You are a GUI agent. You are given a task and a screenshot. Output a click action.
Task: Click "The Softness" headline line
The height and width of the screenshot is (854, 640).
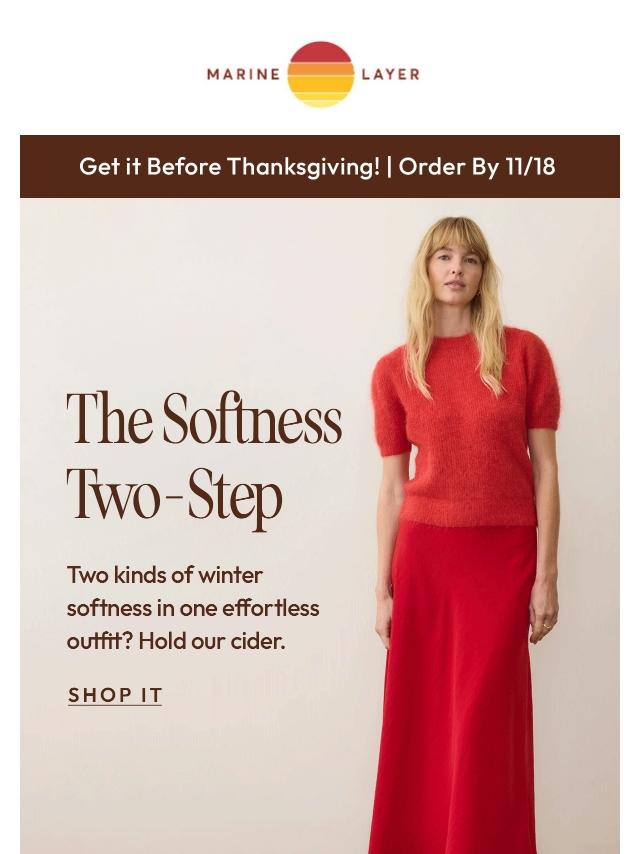point(204,418)
